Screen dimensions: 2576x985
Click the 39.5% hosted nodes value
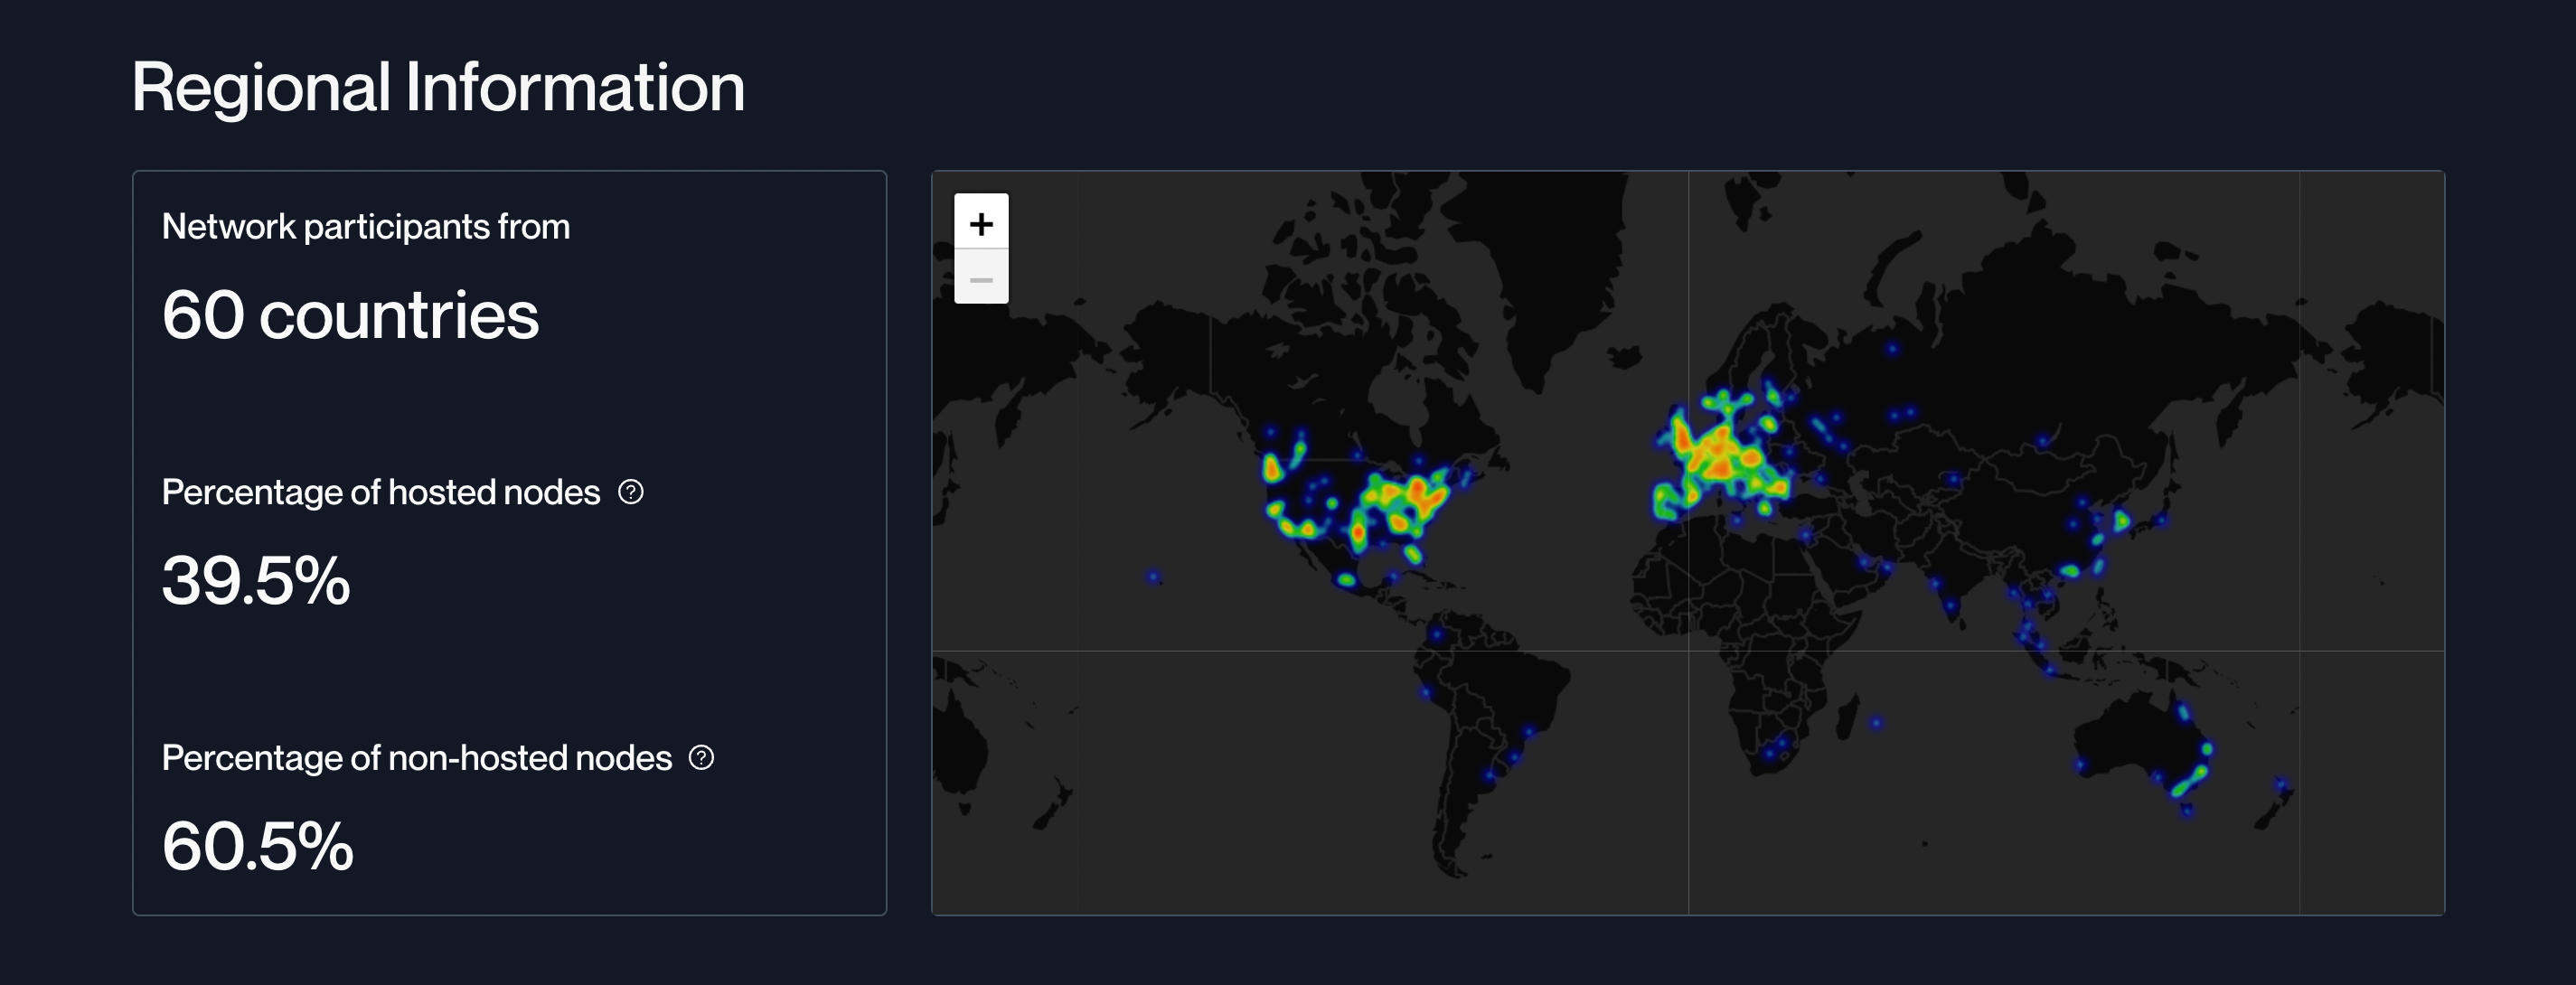pos(256,581)
